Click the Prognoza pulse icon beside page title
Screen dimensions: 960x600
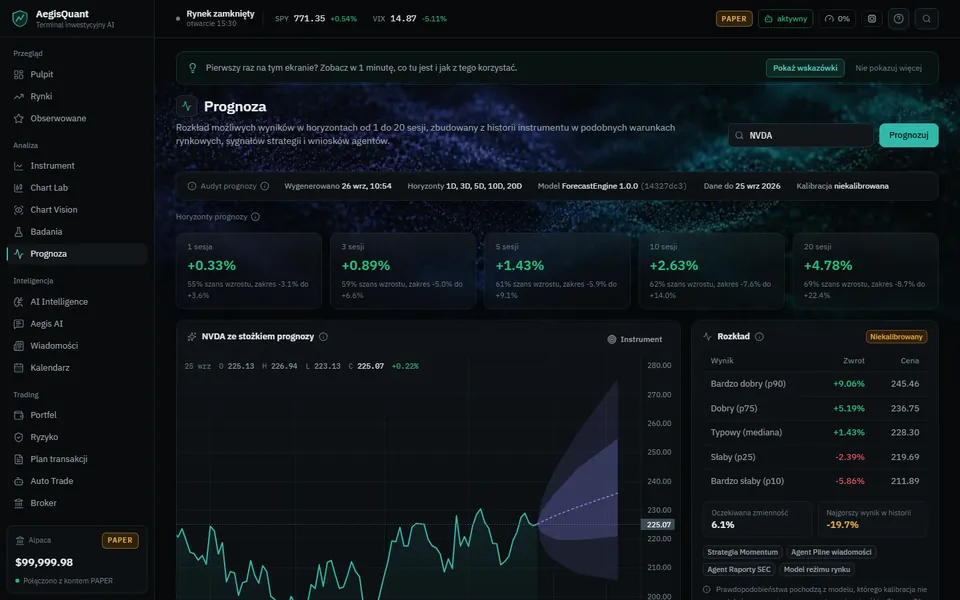pos(187,106)
